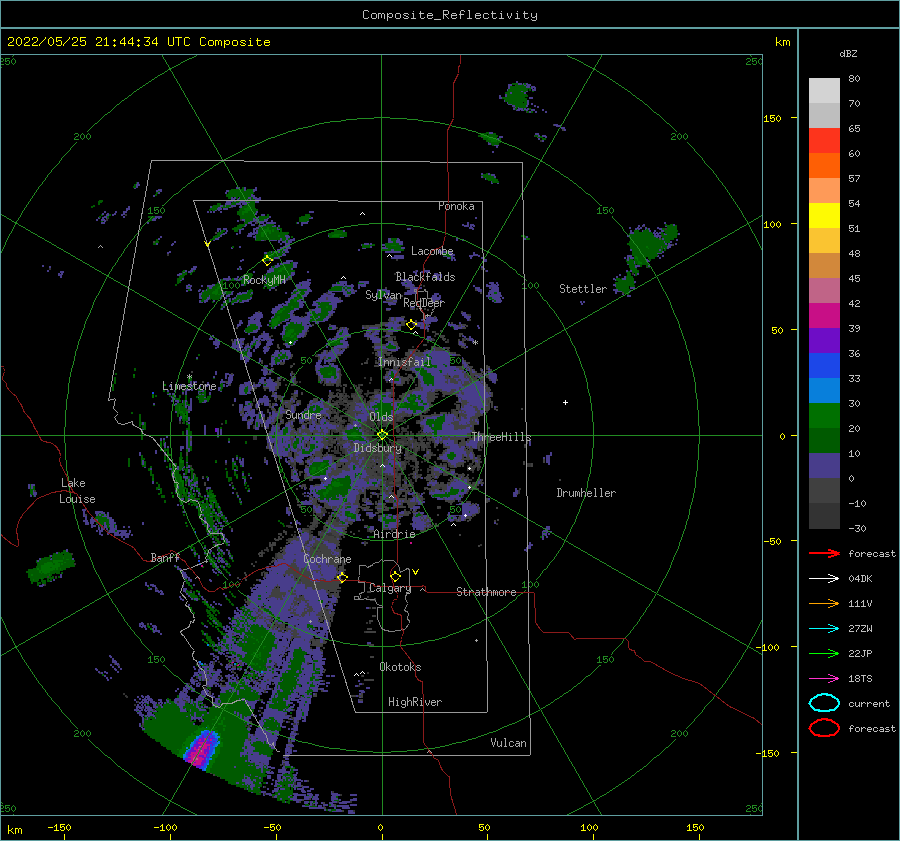Click the red 65 dBZ color band
This screenshot has height=841, width=900.
coord(824,140)
